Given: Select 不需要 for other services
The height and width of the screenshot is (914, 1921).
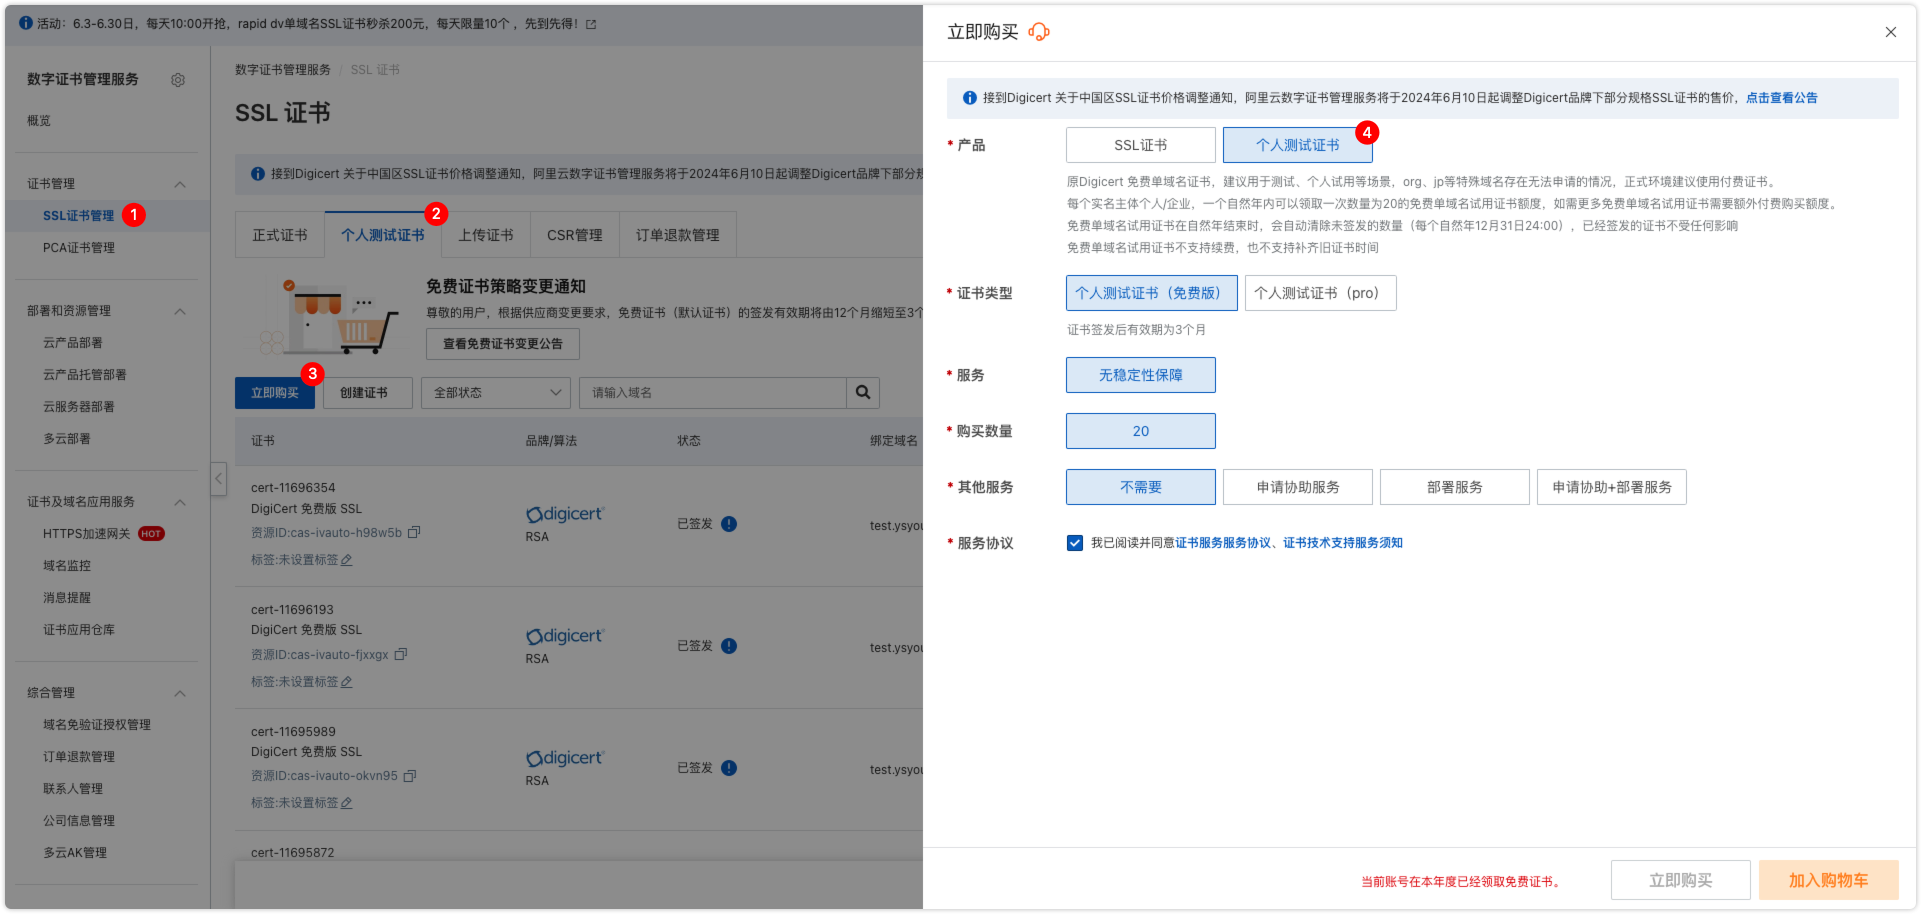Looking at the screenshot, I should tap(1141, 487).
